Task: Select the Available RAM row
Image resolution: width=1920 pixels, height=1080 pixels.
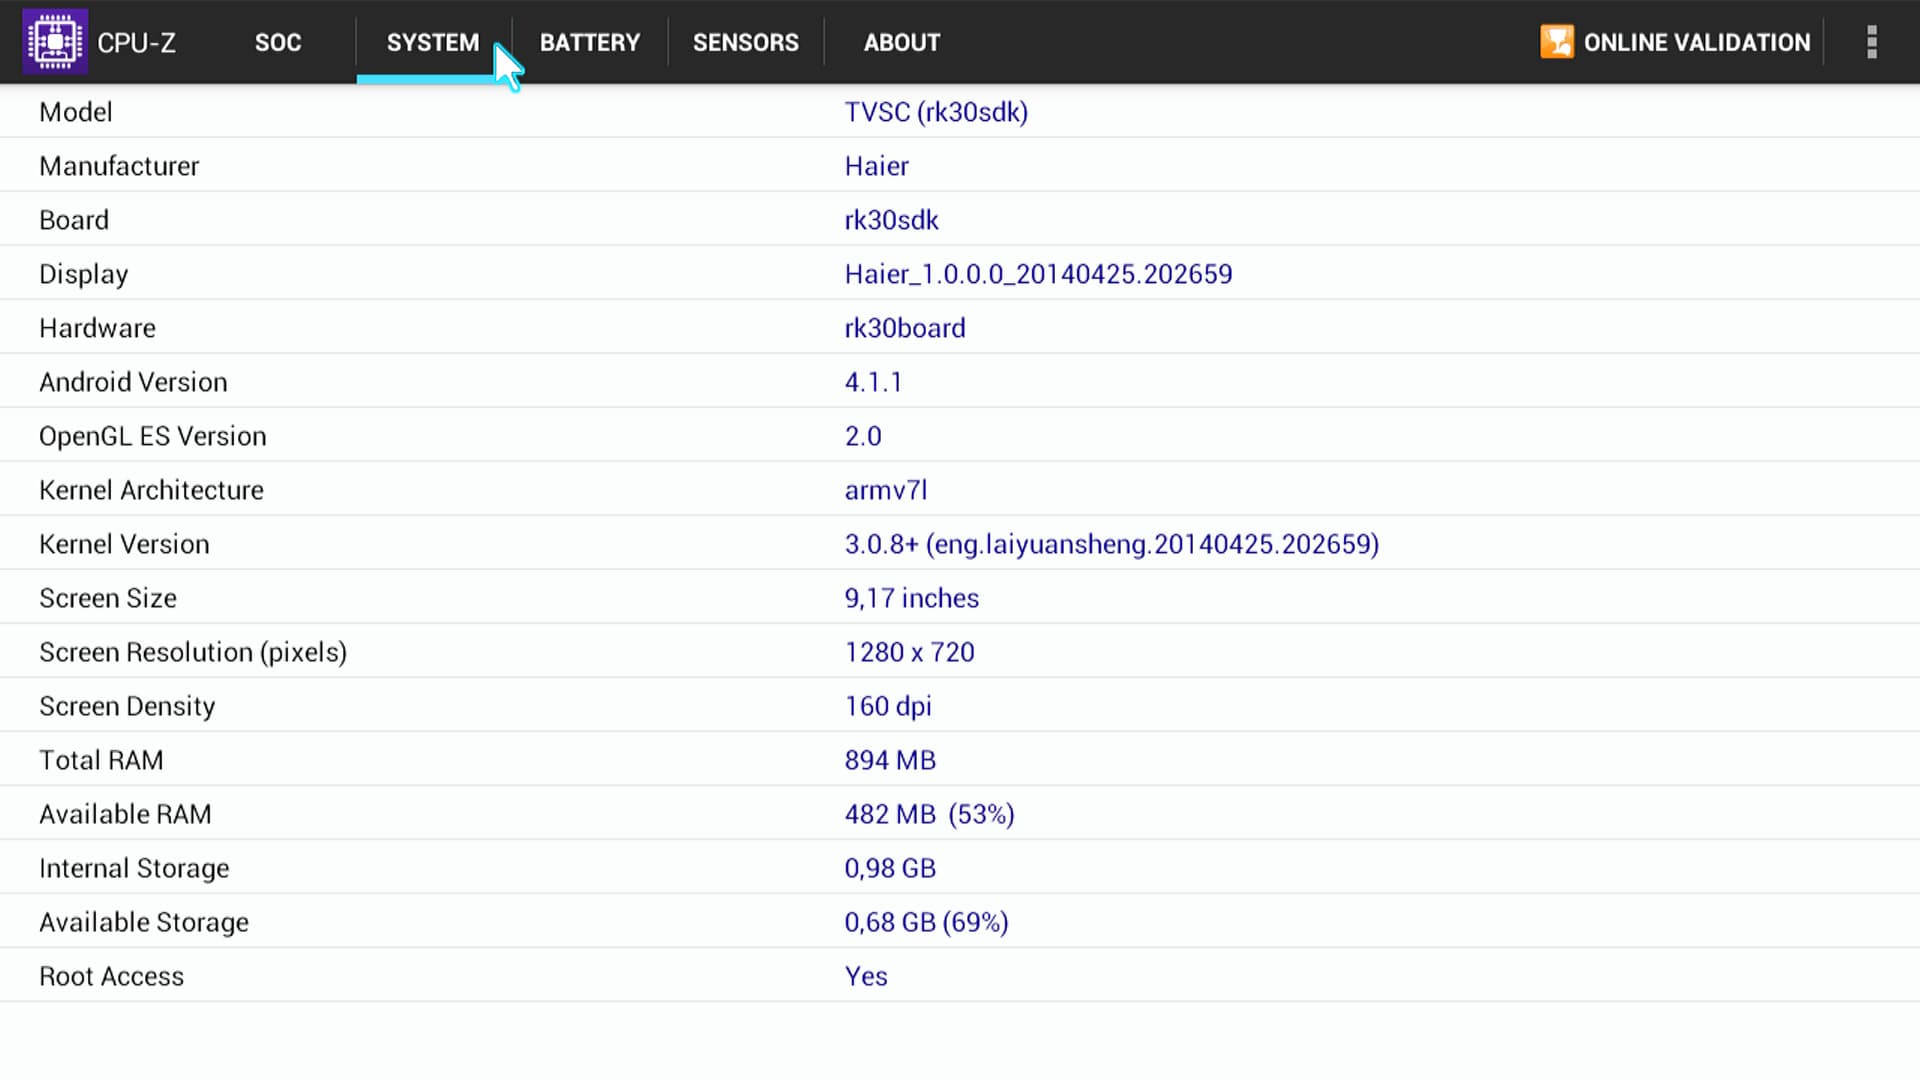Action: coord(125,814)
